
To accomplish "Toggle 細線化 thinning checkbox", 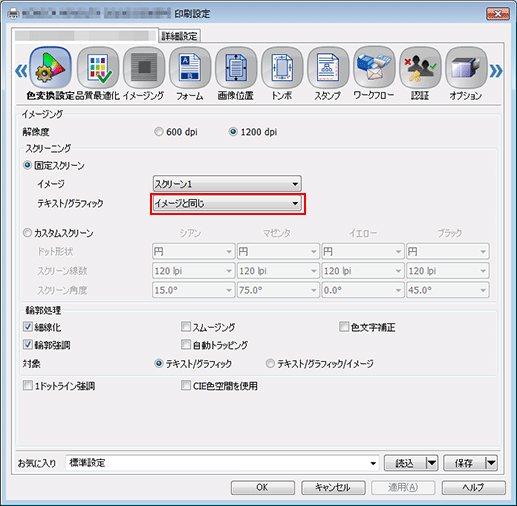I will click(x=28, y=327).
